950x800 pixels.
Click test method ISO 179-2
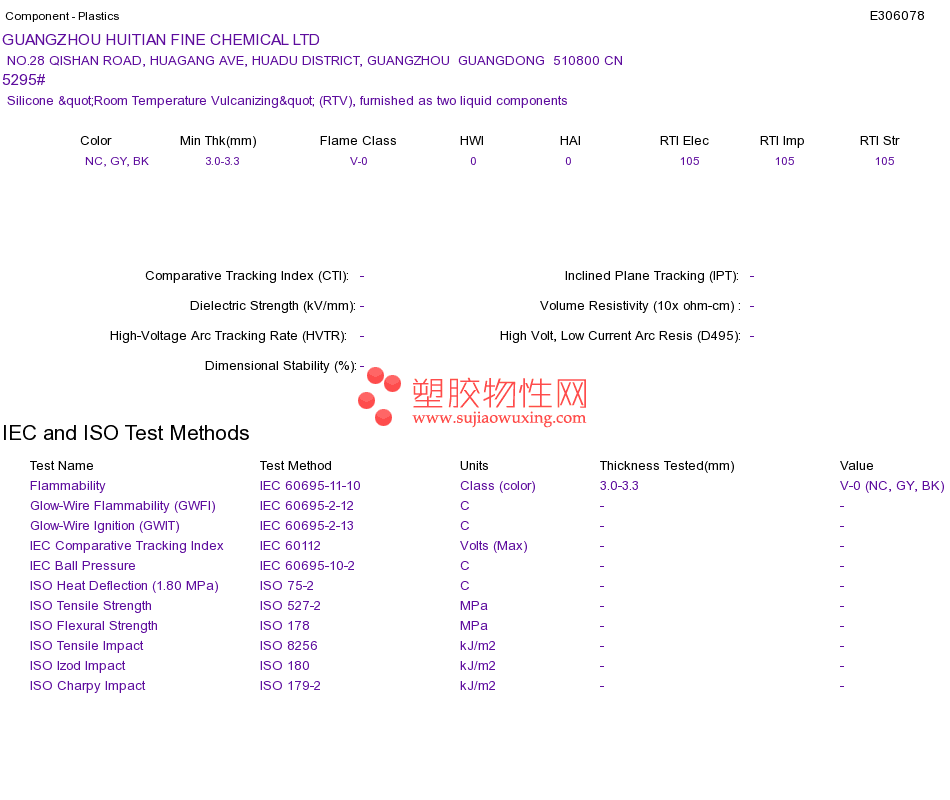(x=290, y=685)
